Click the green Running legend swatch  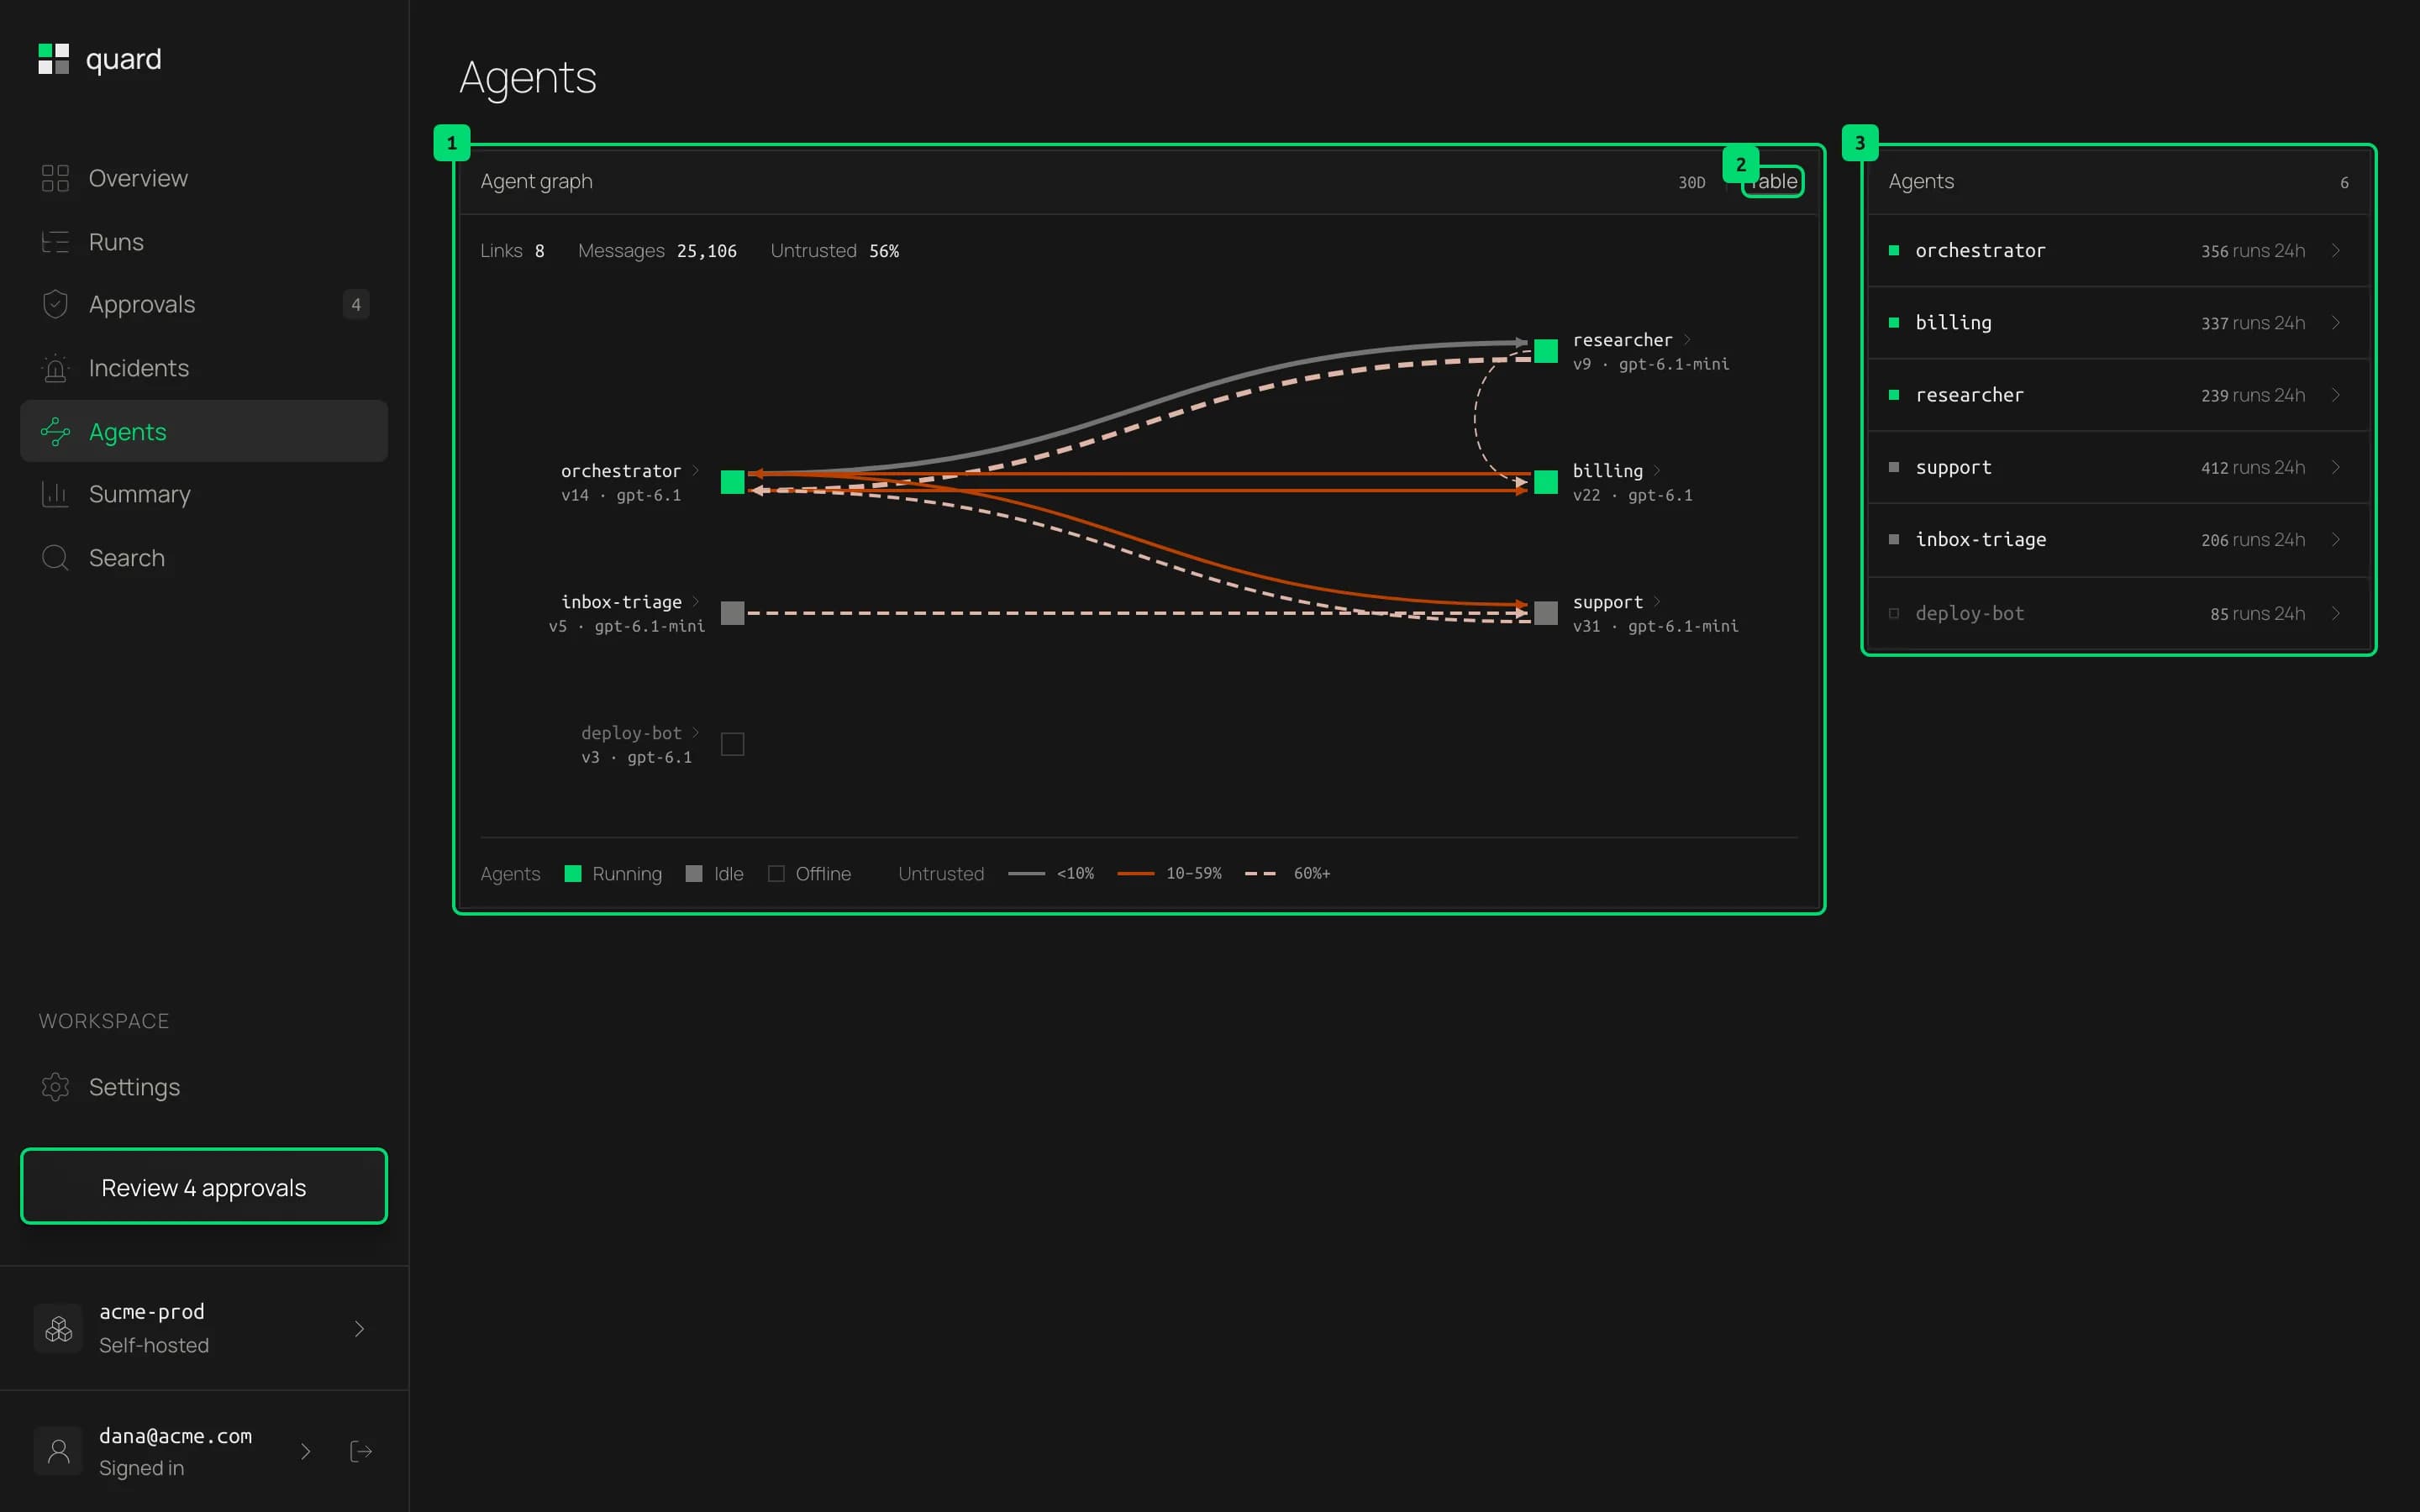tap(573, 873)
